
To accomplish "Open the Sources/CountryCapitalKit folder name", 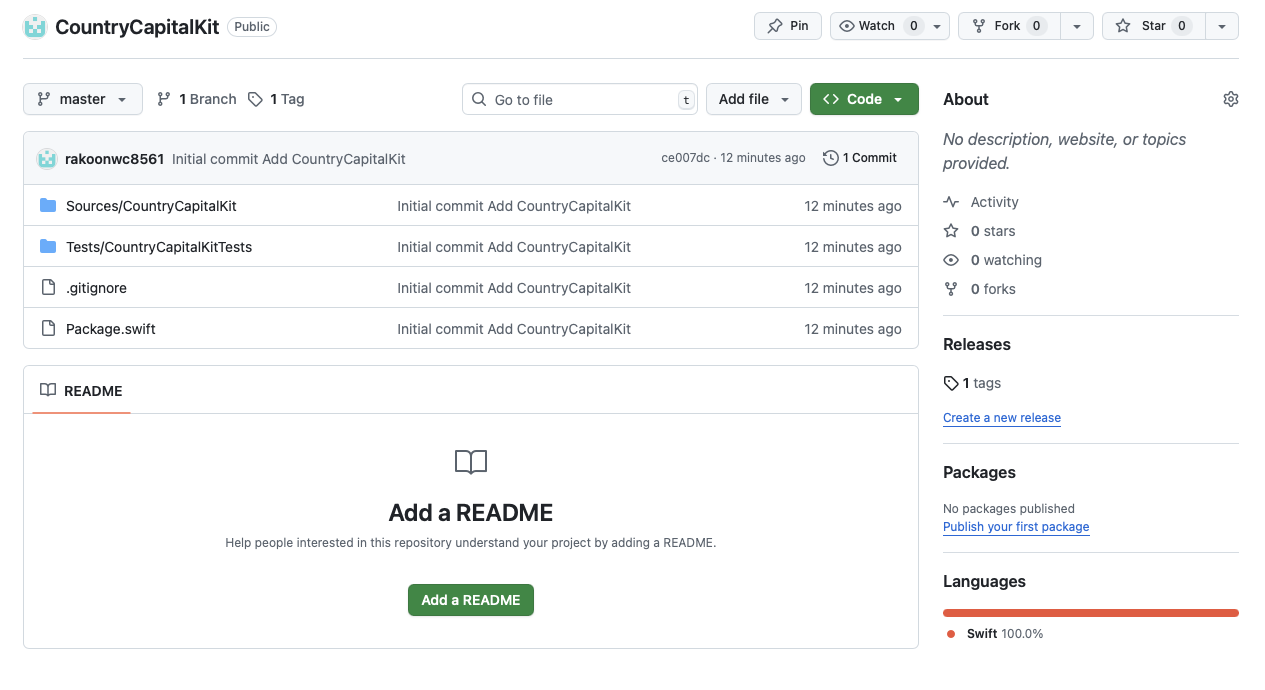I will tap(151, 206).
